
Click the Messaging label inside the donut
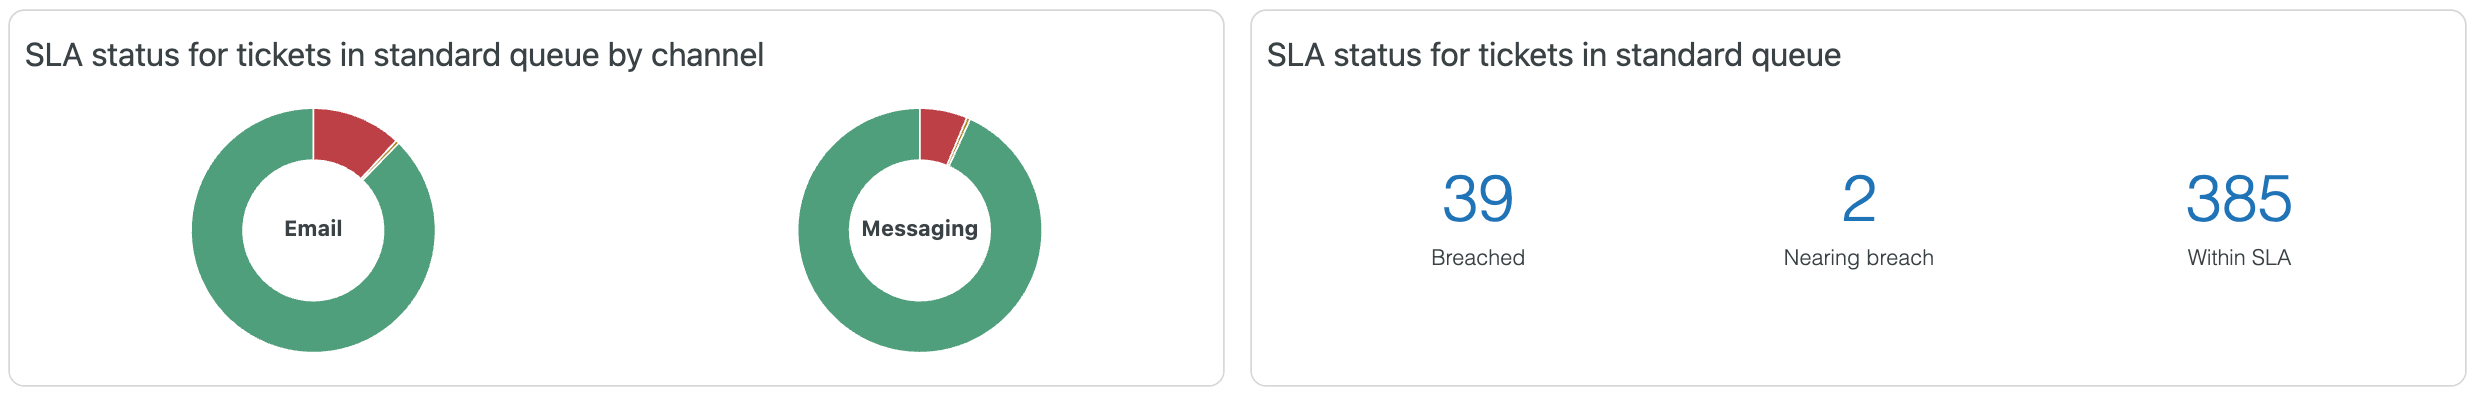920,229
